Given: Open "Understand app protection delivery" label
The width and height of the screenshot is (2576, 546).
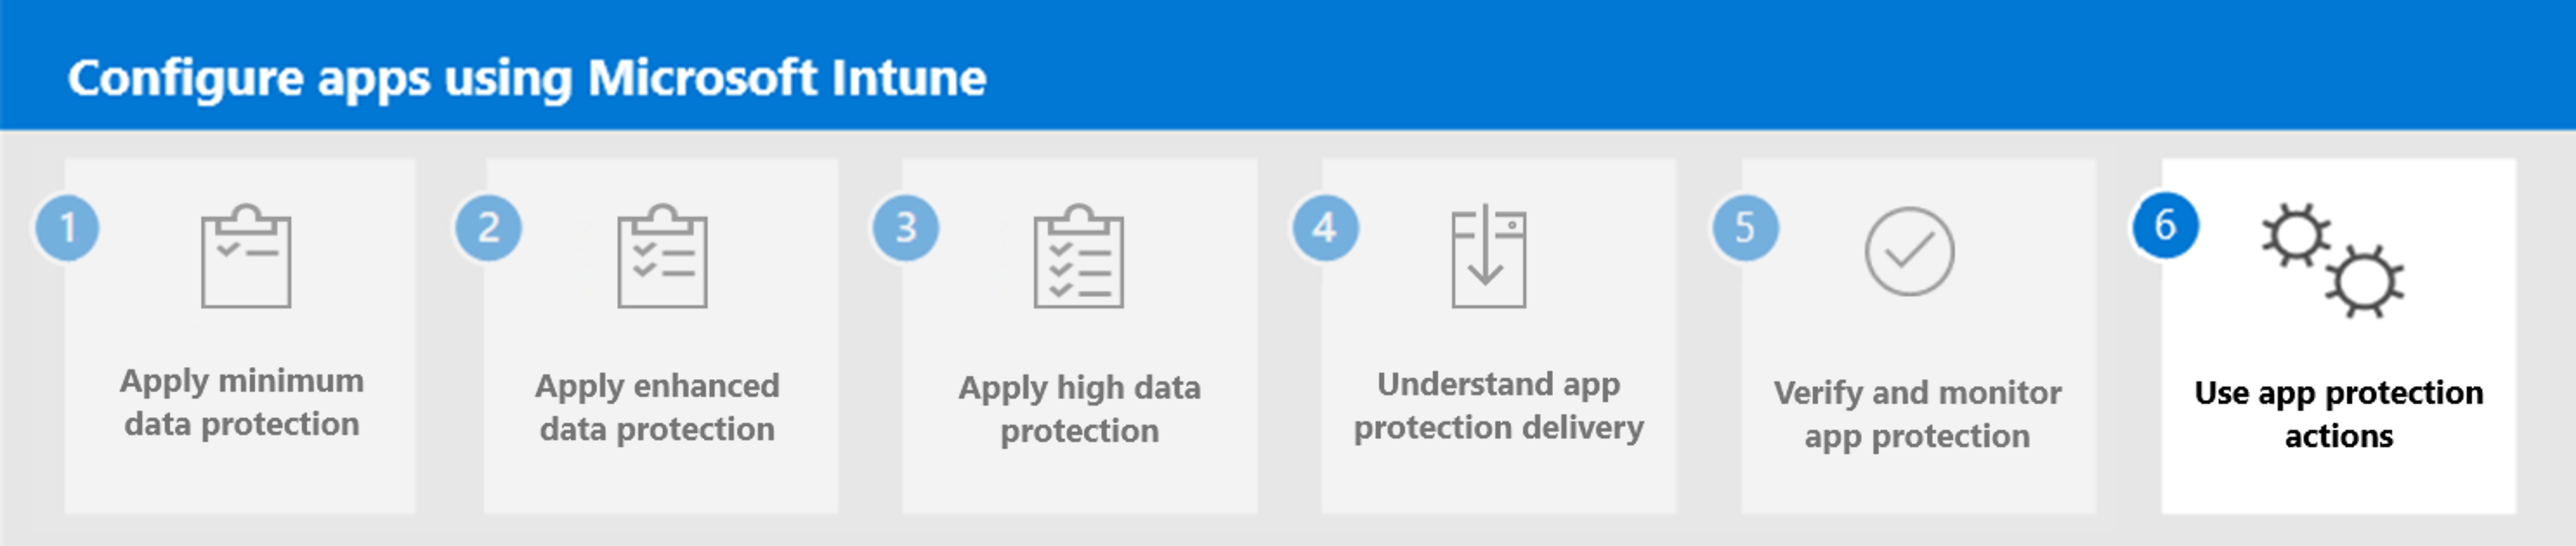Looking at the screenshot, I should [1498, 405].
